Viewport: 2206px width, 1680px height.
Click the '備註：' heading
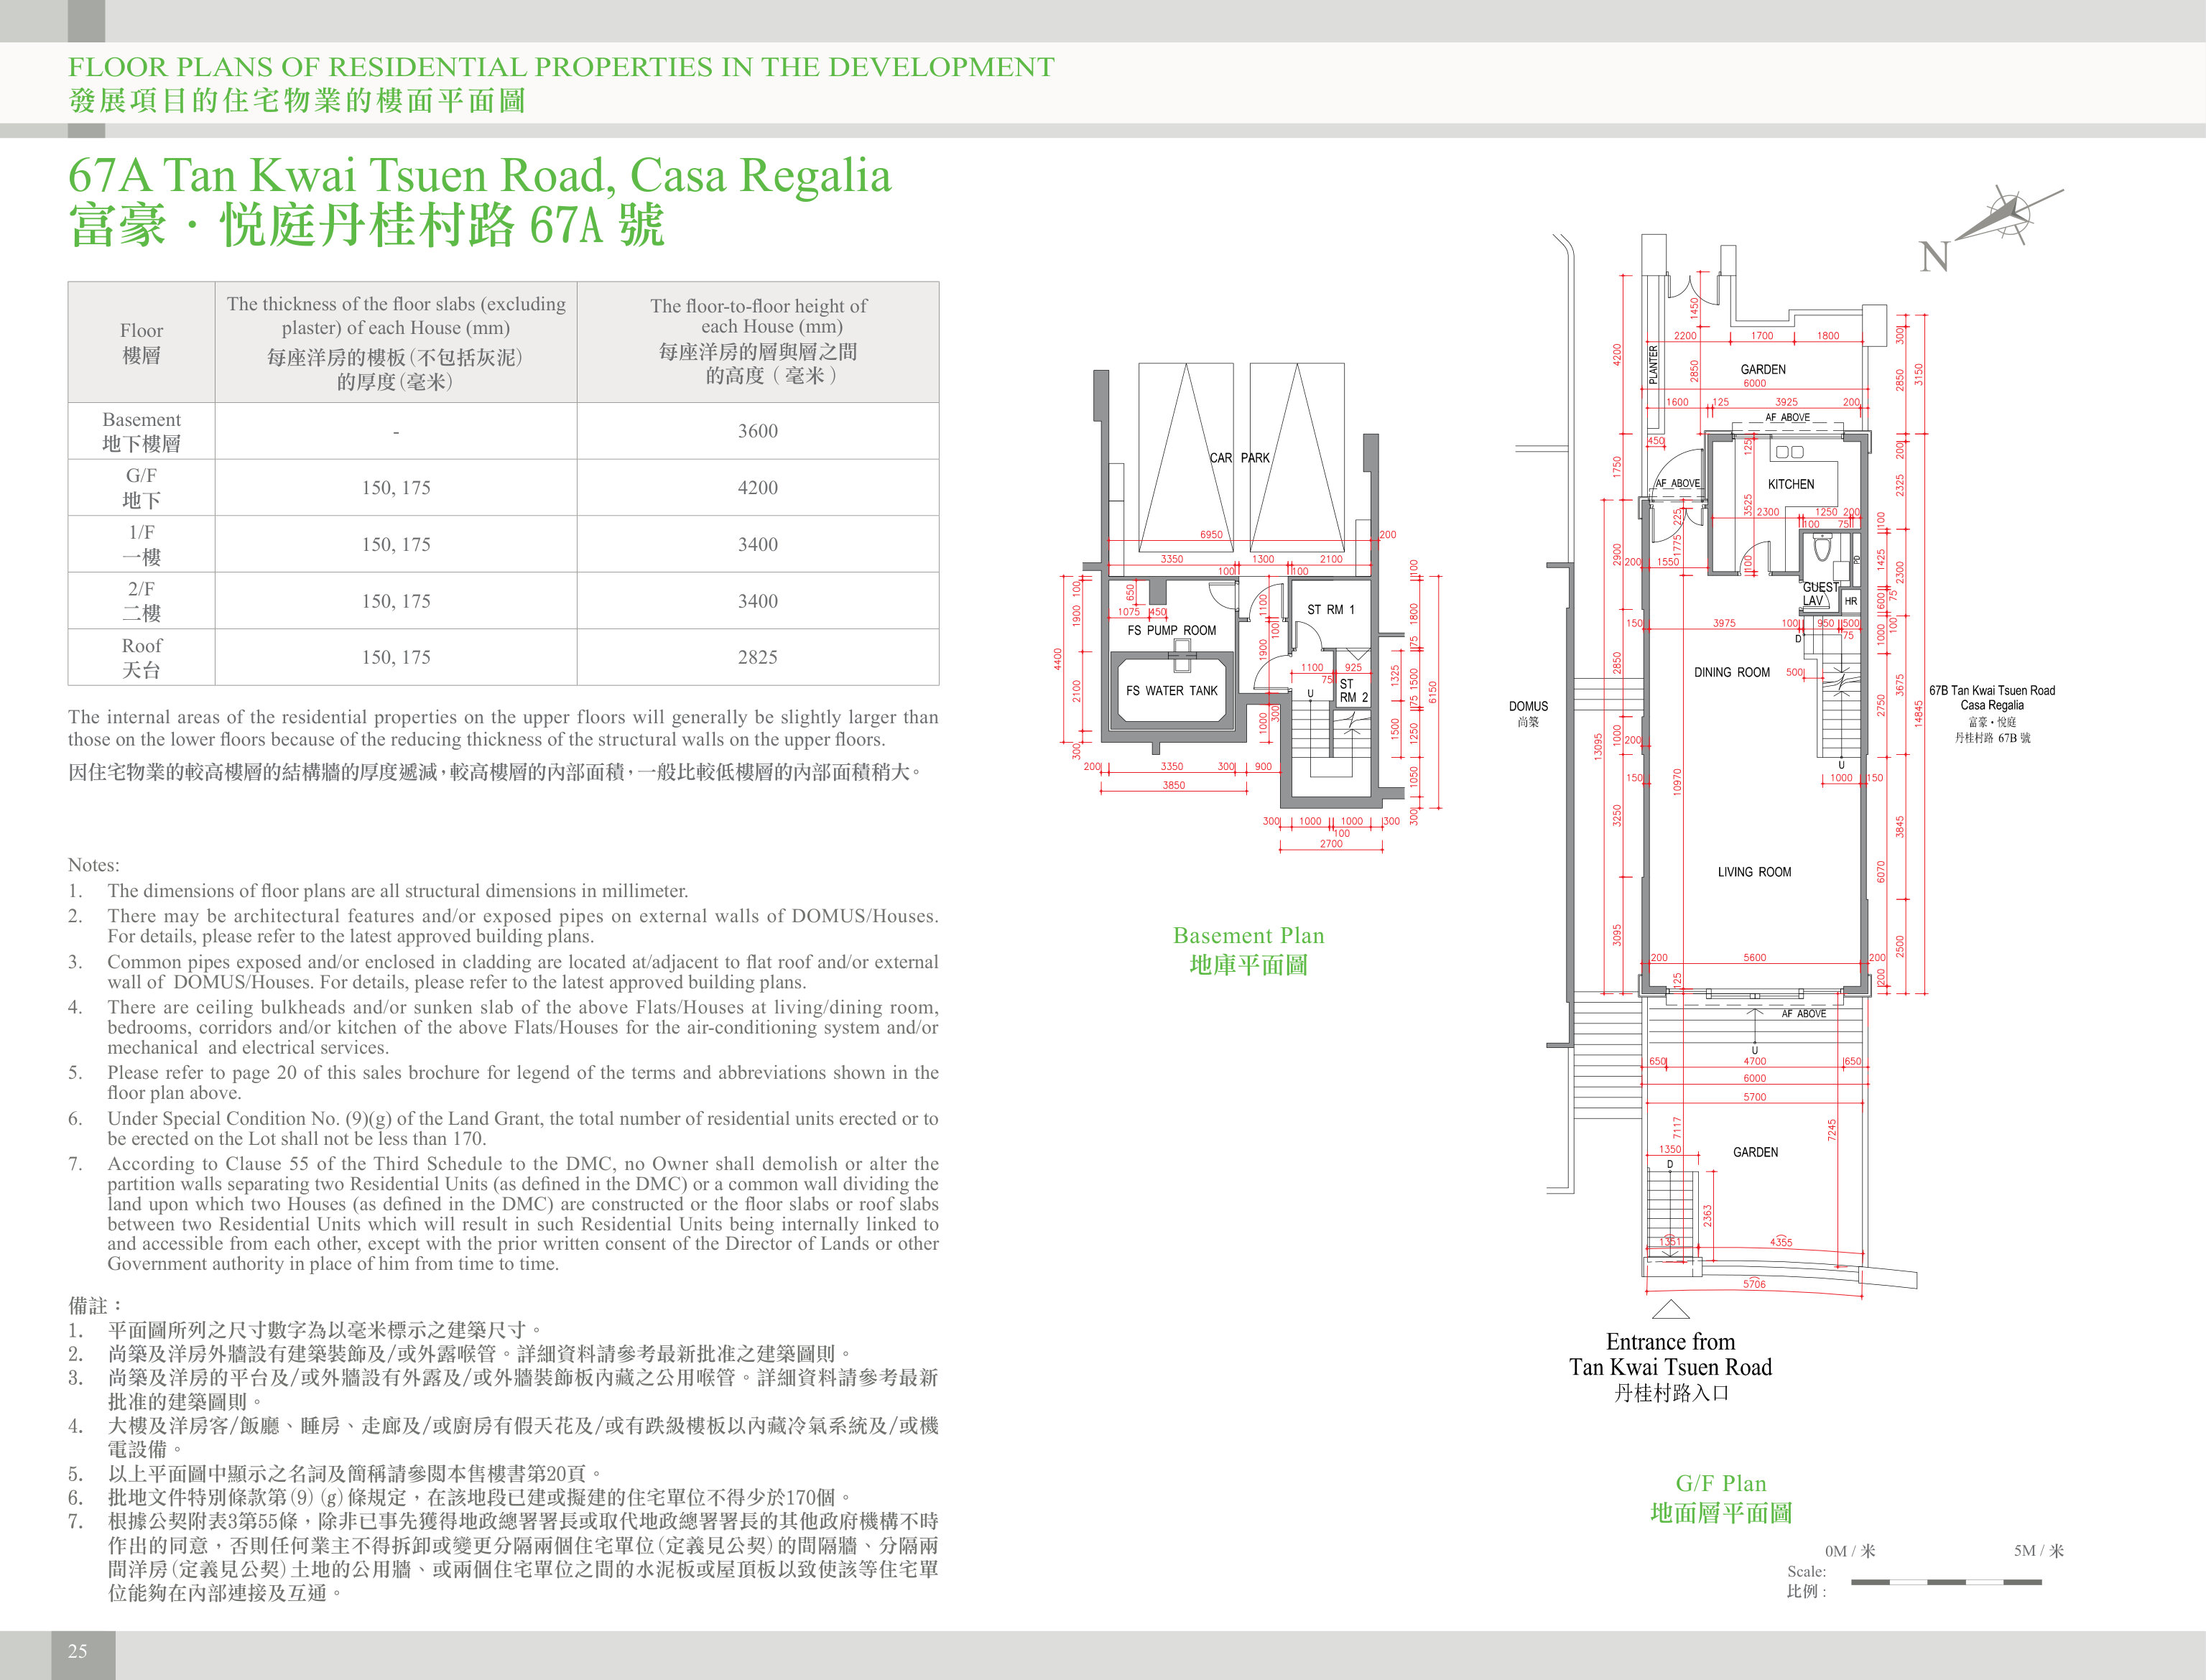(x=96, y=1305)
